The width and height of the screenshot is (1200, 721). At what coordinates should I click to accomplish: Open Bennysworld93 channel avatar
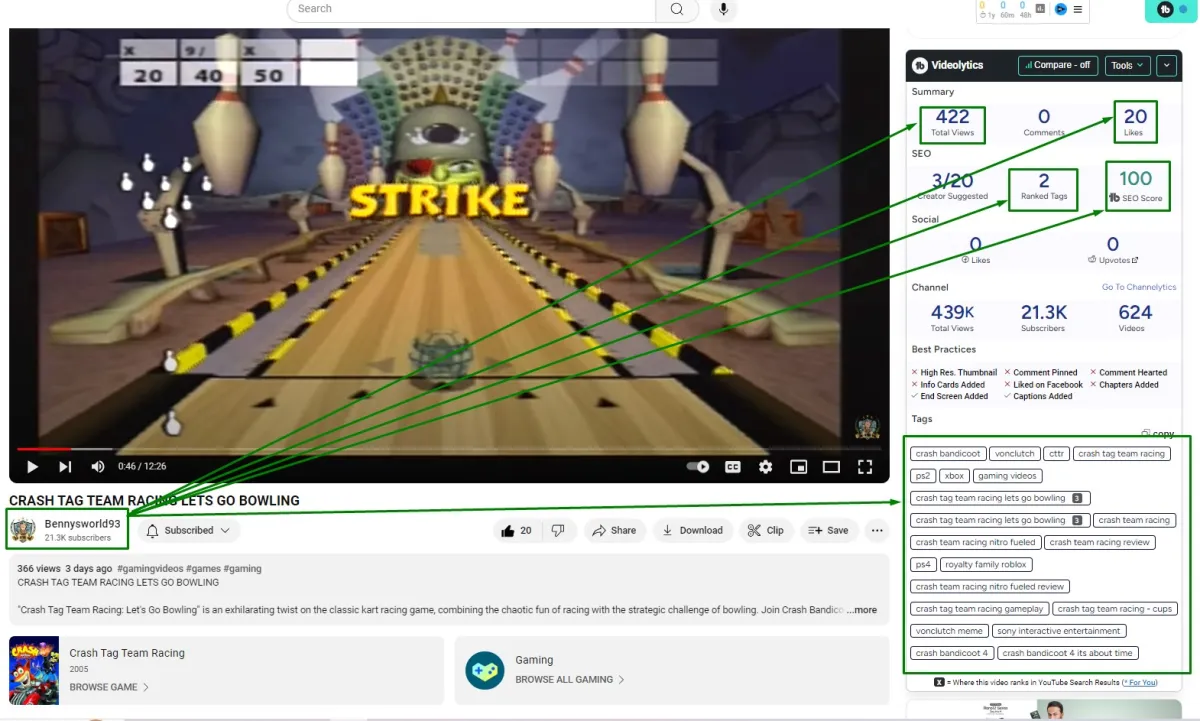coord(23,530)
